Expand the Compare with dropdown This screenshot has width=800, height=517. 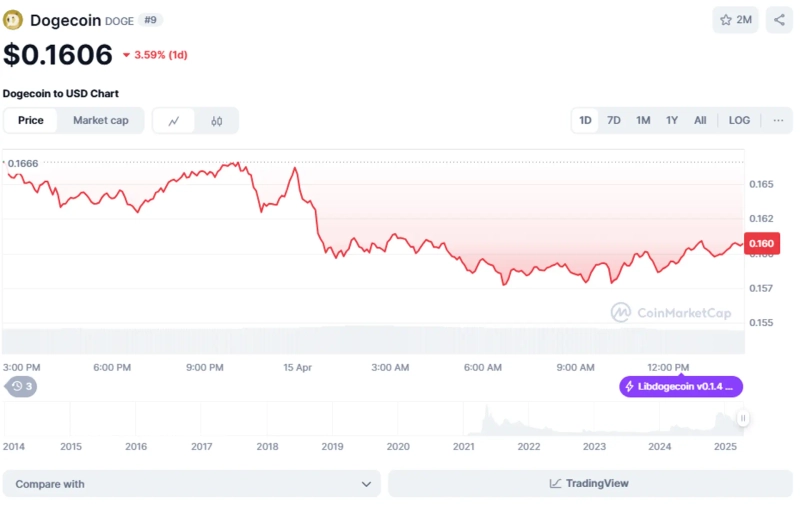pyautogui.click(x=192, y=484)
